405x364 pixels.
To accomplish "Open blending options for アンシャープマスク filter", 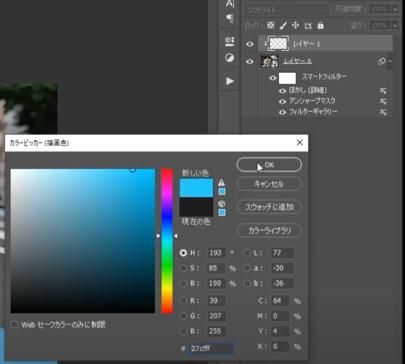I will (x=383, y=101).
